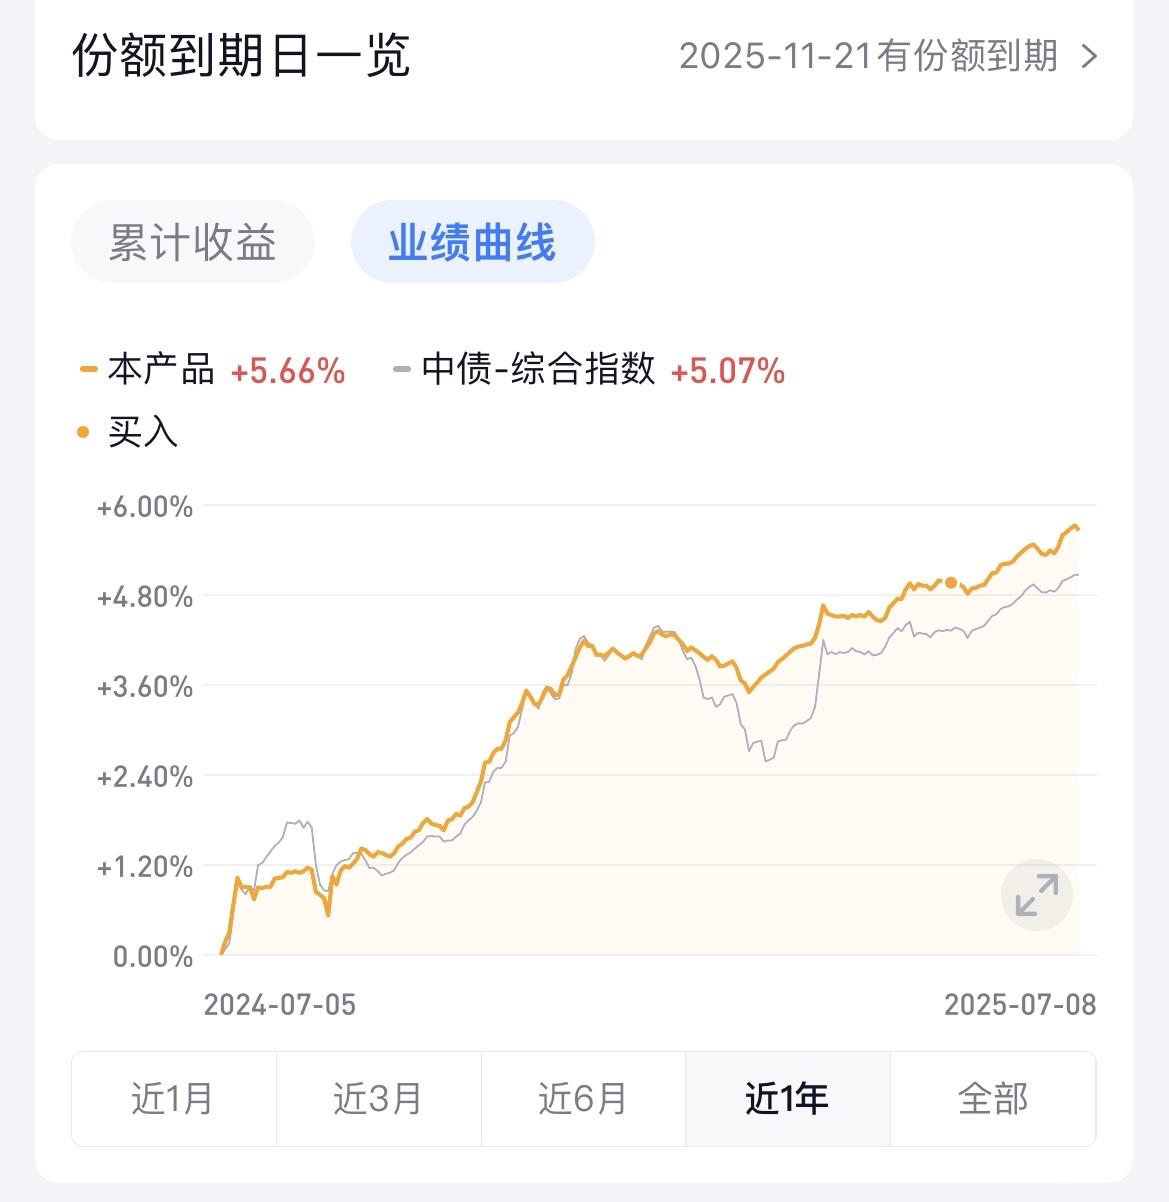Select the 业绩曲线 tab
The width and height of the screenshot is (1169, 1202).
tap(472, 242)
